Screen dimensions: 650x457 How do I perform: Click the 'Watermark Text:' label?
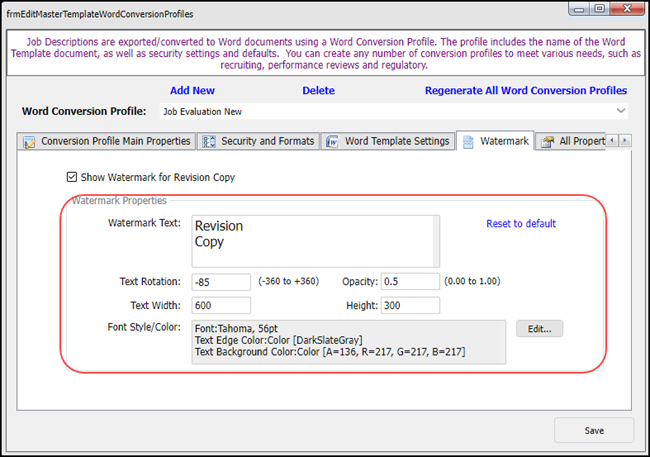[144, 223]
